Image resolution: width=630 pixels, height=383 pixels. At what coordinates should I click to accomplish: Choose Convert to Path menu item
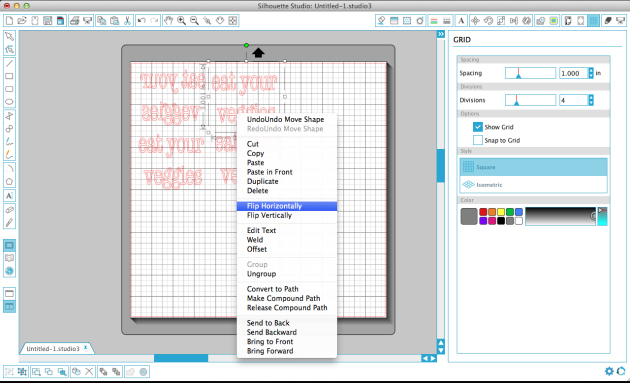point(287,289)
